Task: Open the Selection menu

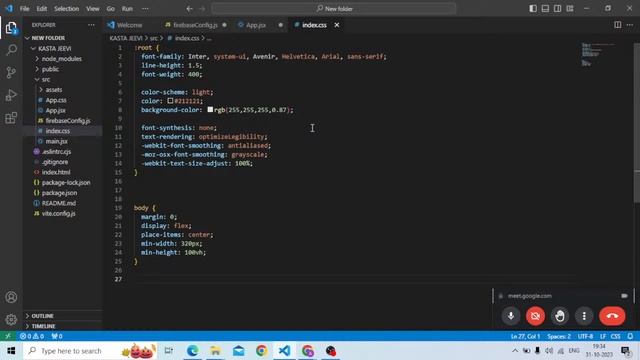Action: point(67,9)
